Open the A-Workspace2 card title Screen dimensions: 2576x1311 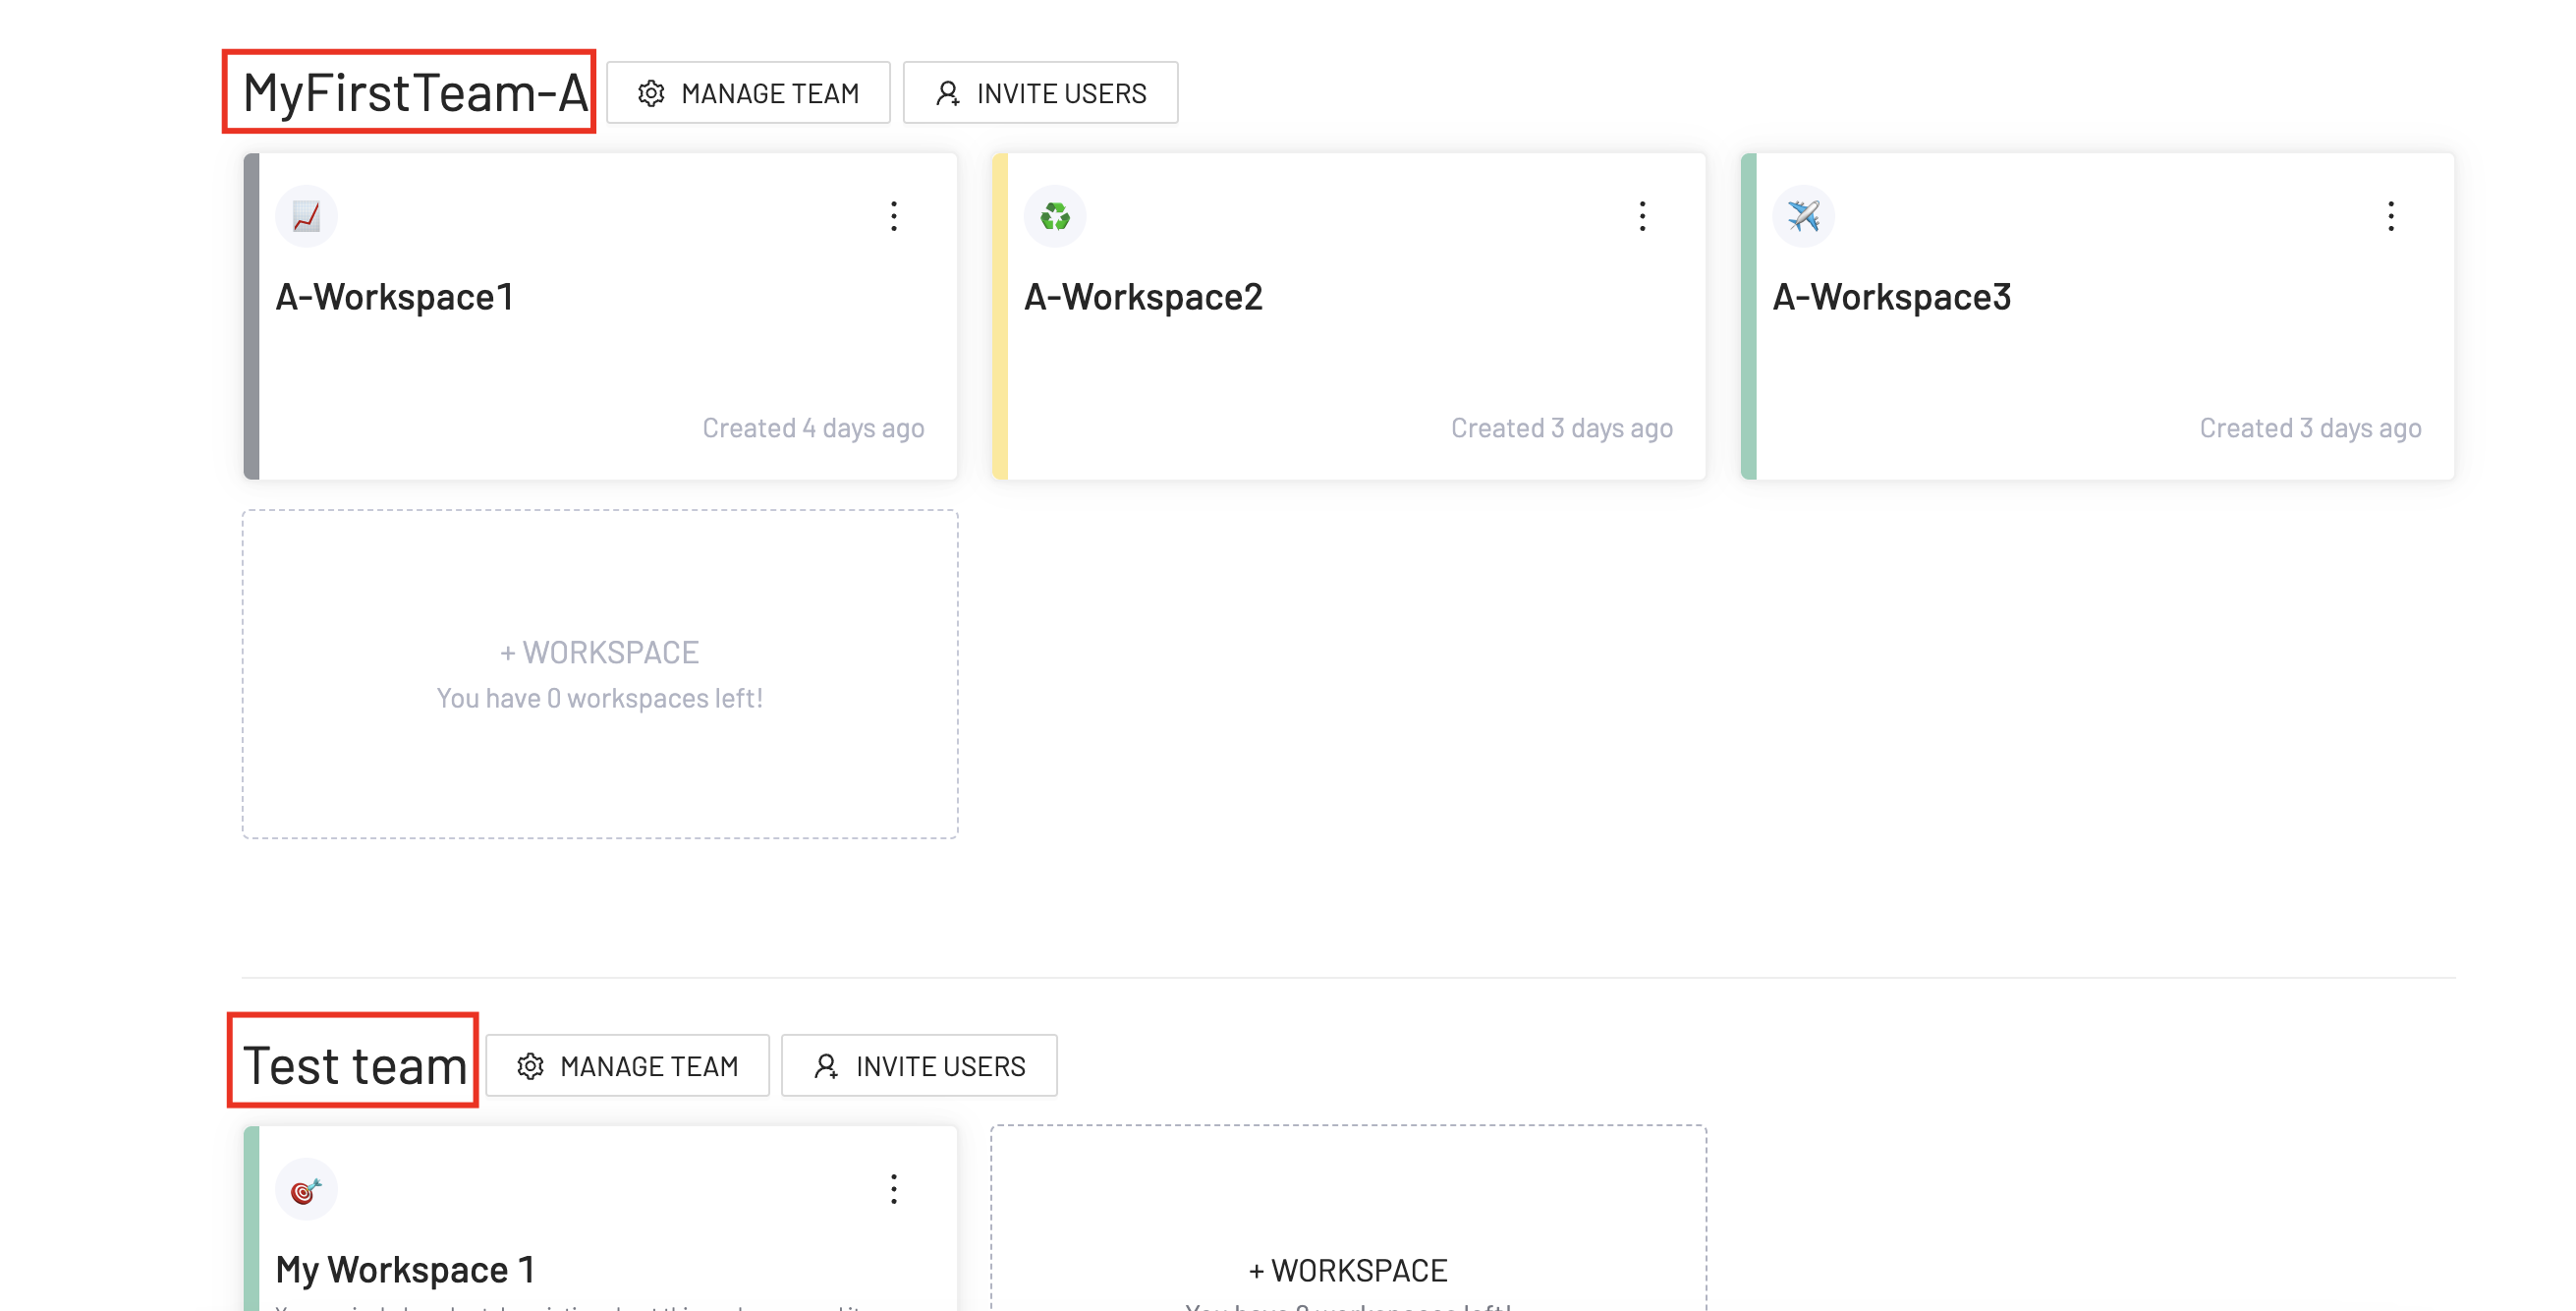(1142, 297)
